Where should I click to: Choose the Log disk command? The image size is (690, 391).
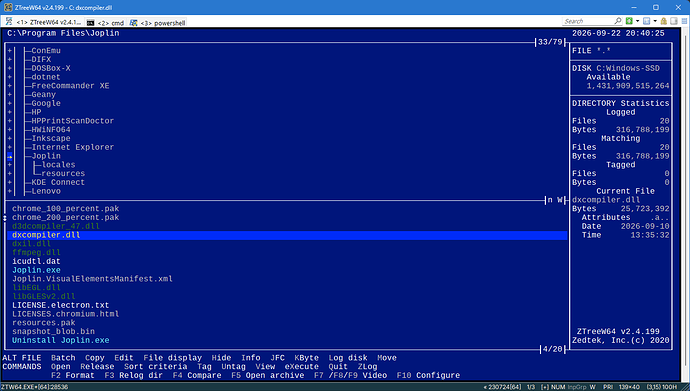click(348, 358)
